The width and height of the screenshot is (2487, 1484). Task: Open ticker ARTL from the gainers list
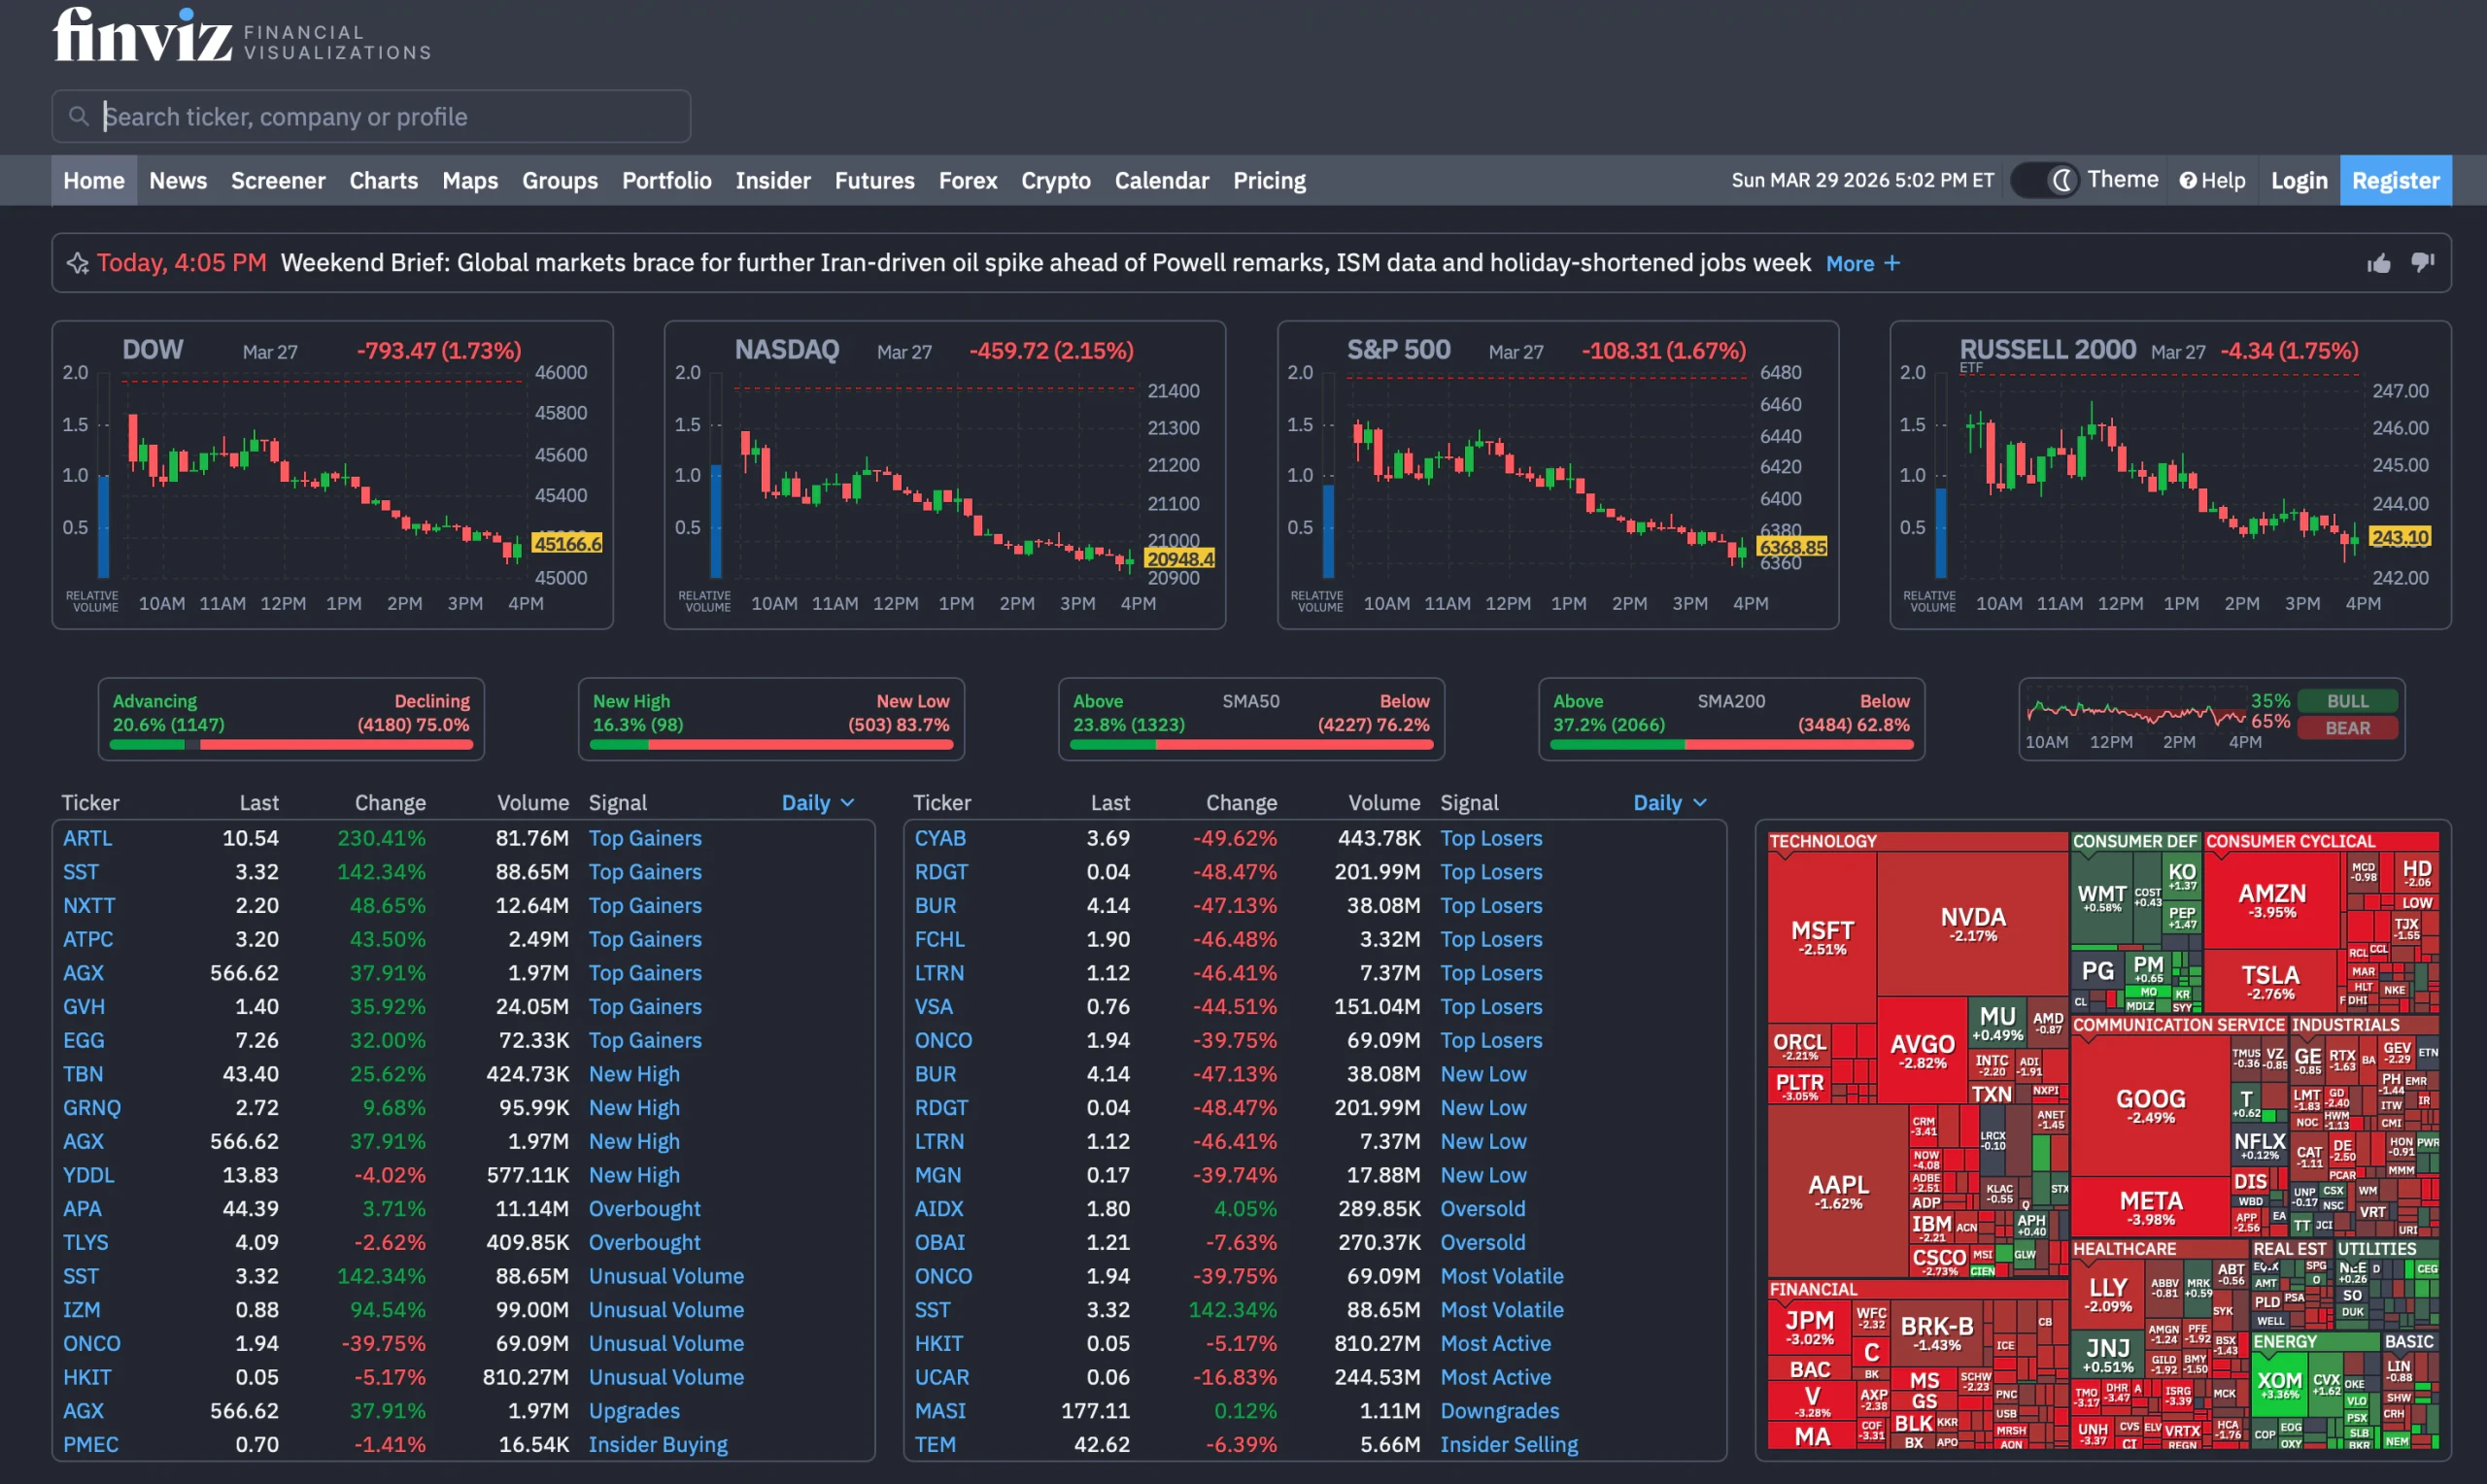click(88, 838)
